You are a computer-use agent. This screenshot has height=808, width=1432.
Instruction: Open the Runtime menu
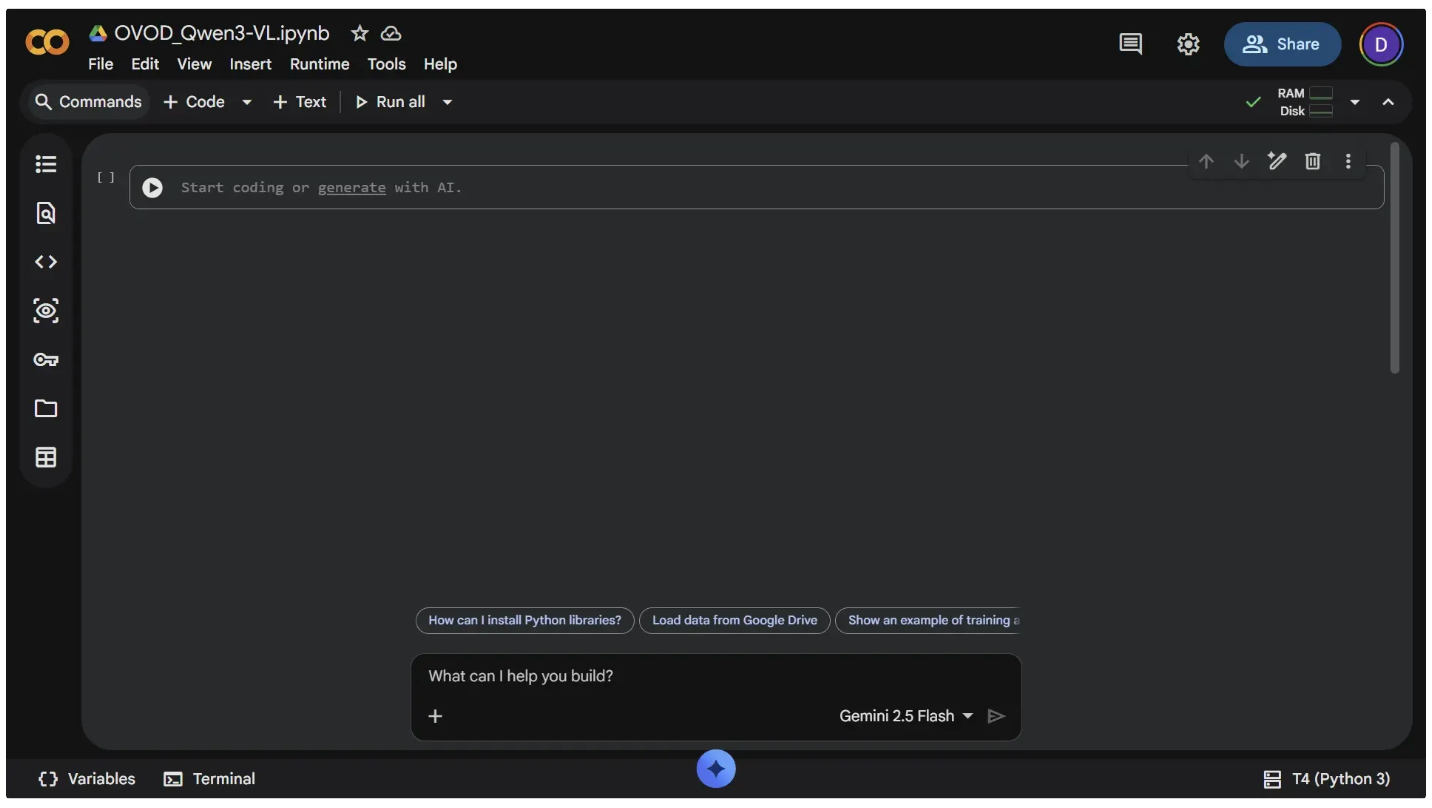(319, 64)
